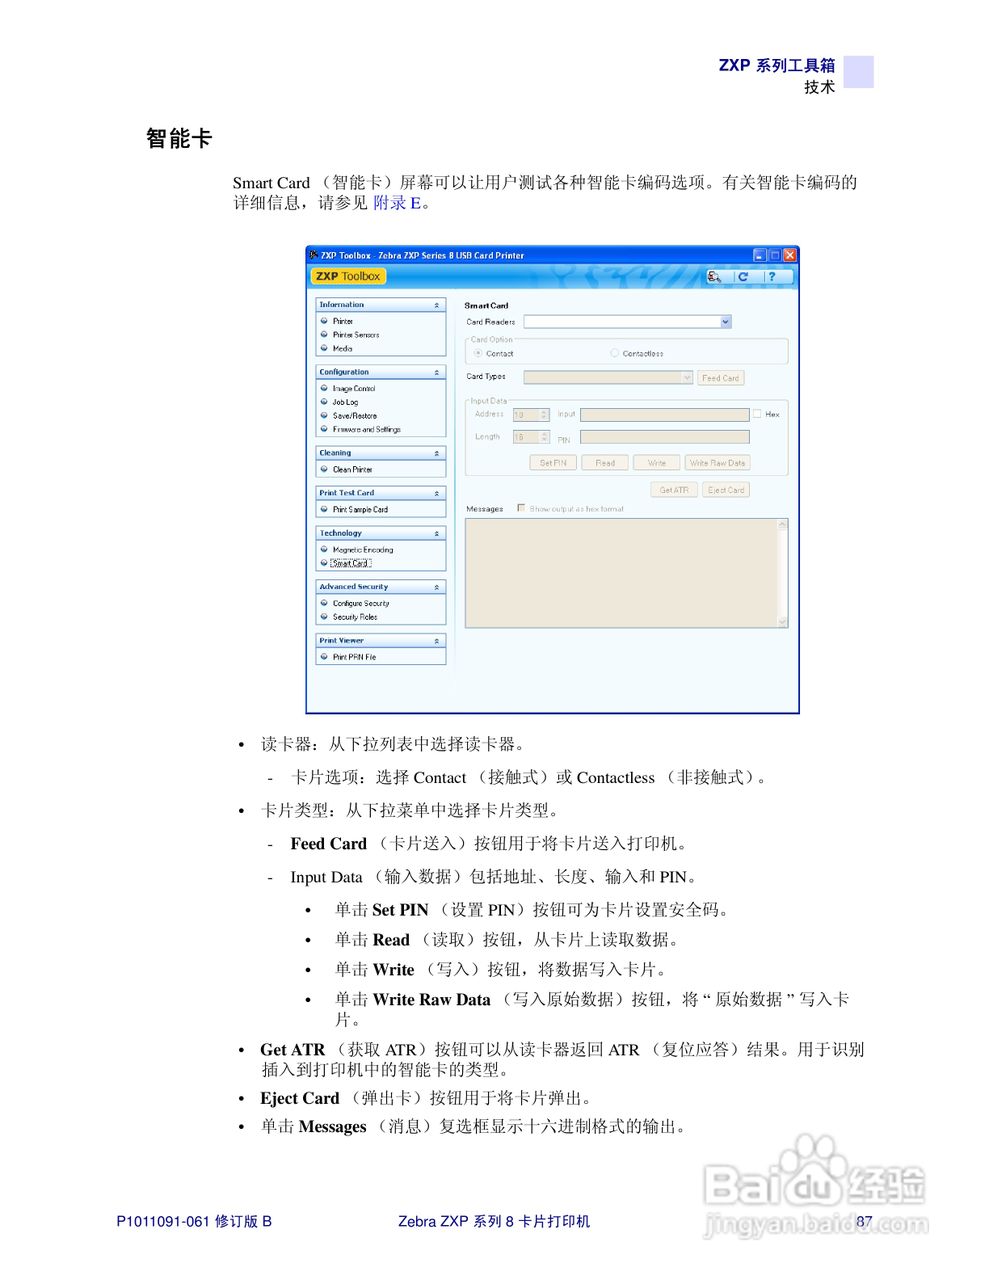Choose Print Sample Card
Viewport: 989px width, 1280px height.
click(360, 509)
